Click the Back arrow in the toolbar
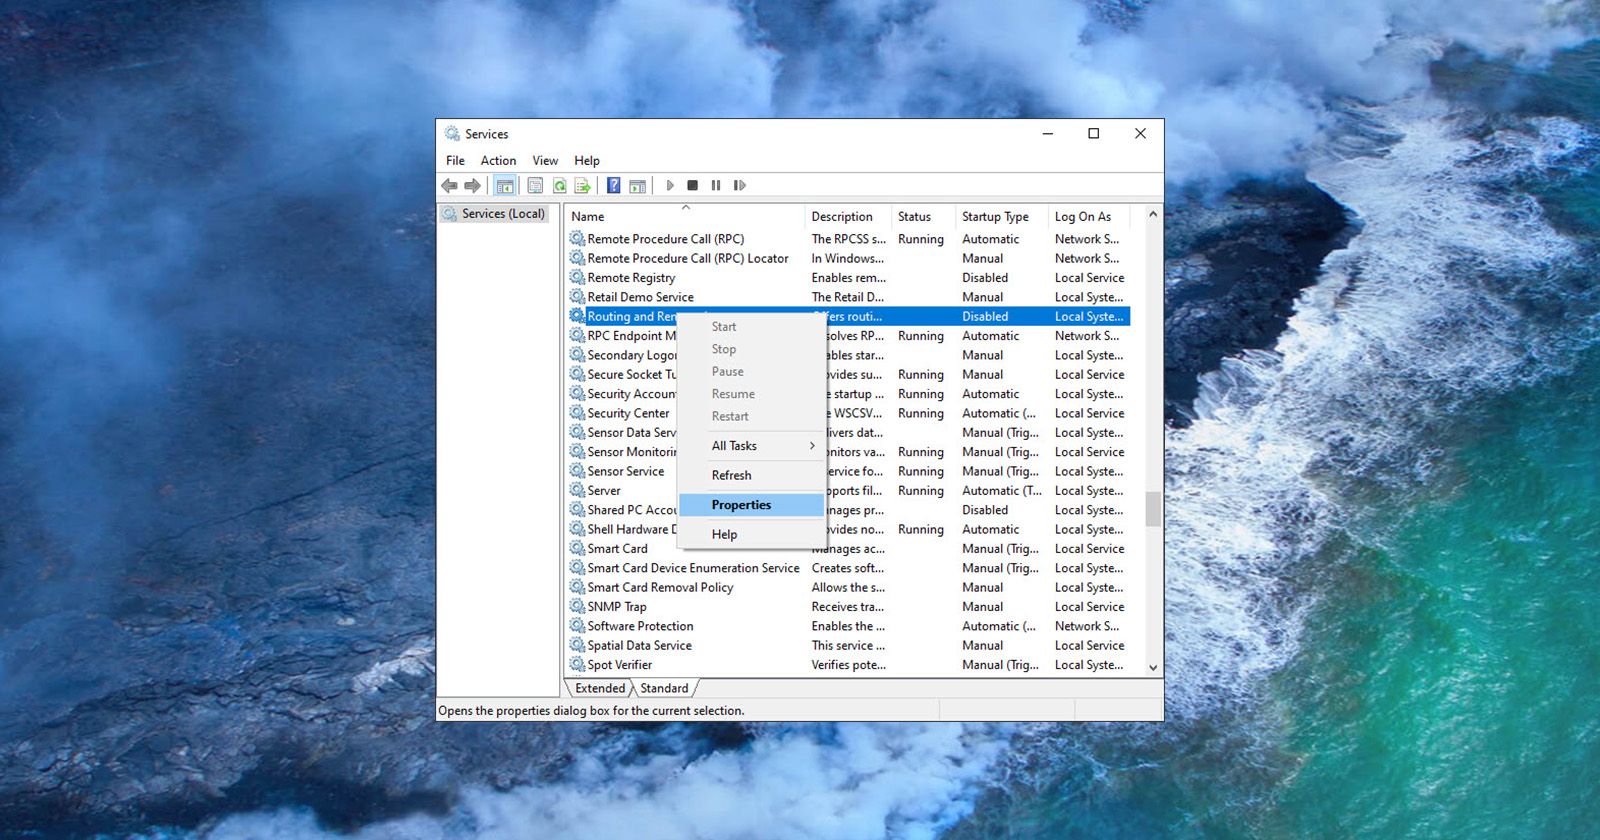 click(449, 186)
